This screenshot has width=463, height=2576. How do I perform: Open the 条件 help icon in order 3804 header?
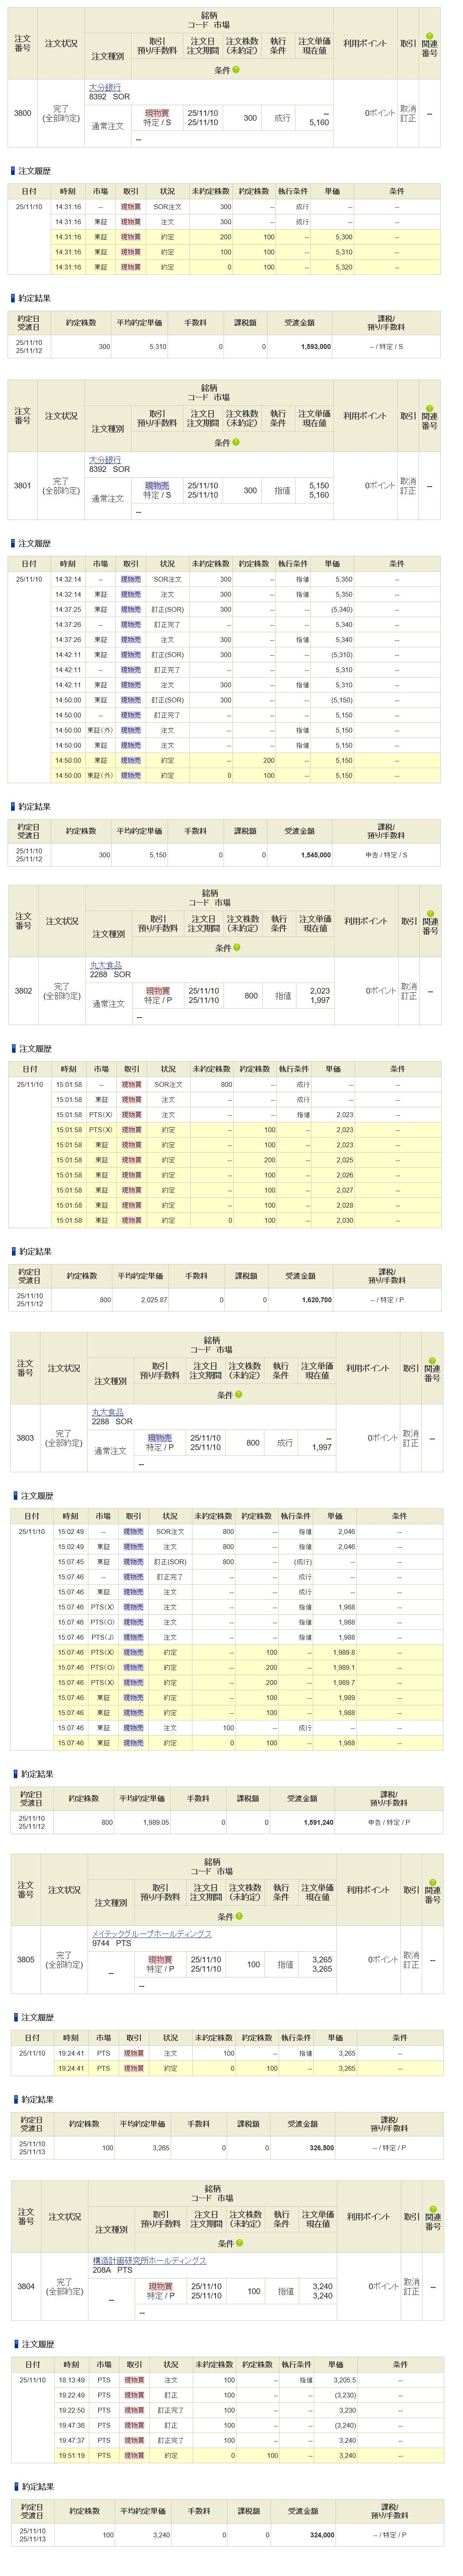(x=240, y=2243)
